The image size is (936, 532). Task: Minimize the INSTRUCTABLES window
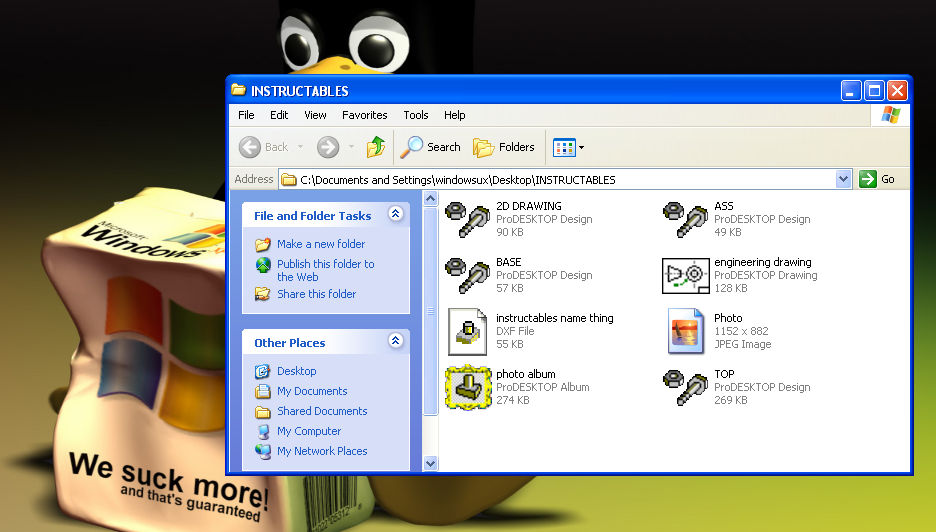click(851, 91)
